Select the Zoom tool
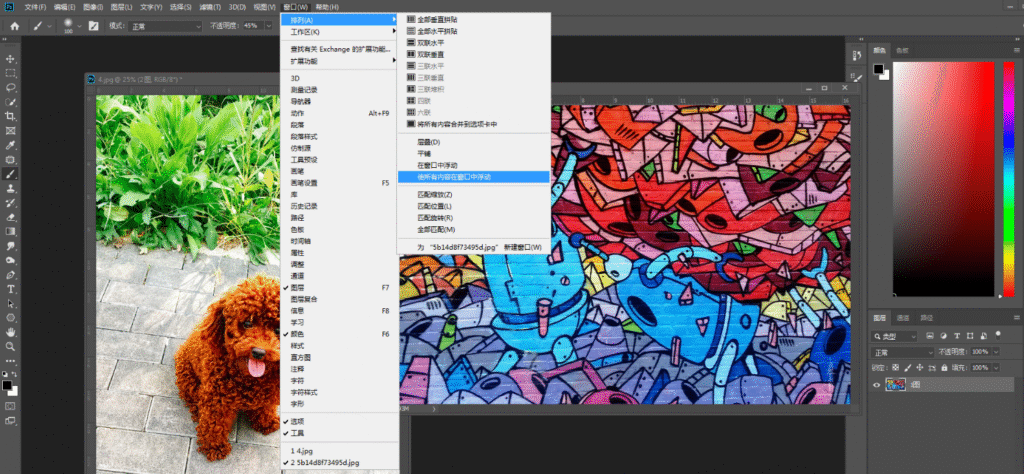The image size is (1024, 474). 10,346
